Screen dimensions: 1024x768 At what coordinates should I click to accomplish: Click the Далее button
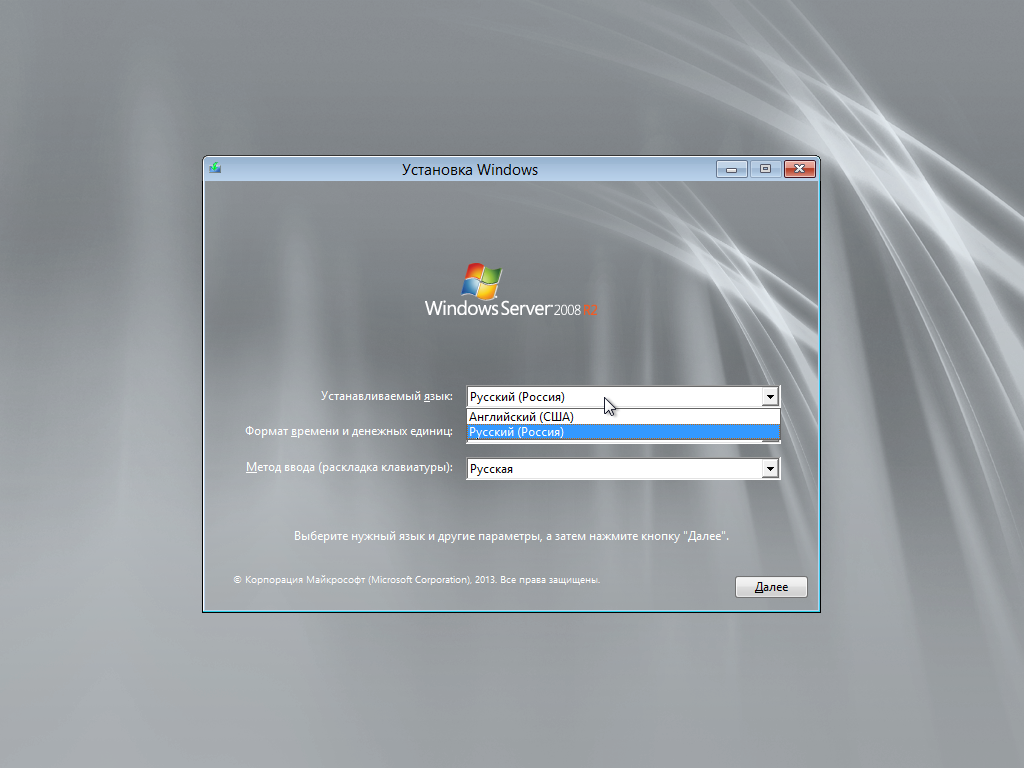click(x=771, y=586)
